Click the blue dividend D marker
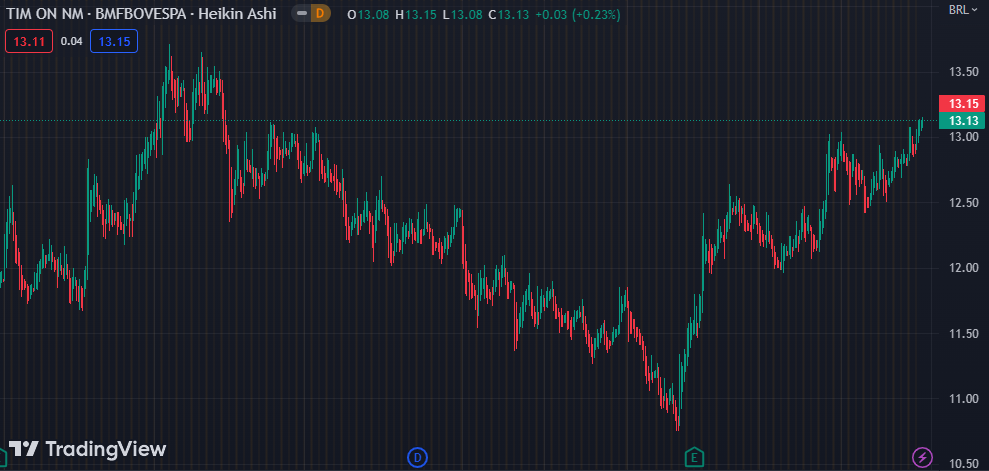Screen dimensions: 989x471 pyautogui.click(x=418, y=456)
